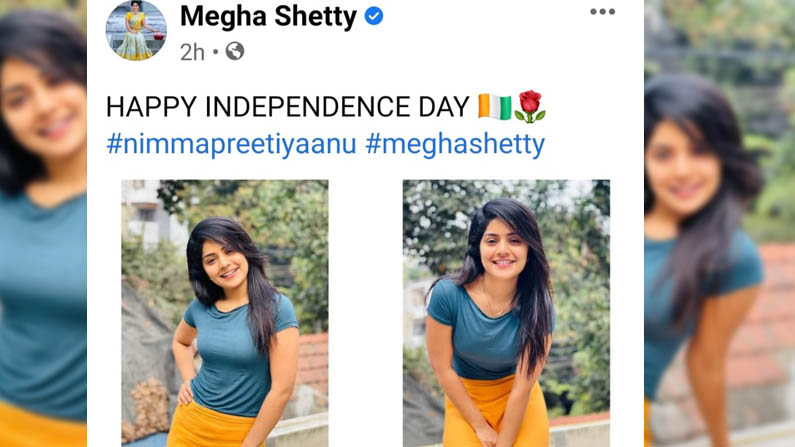
Task: Open the #meghashetty hashtag
Action: pos(455,144)
